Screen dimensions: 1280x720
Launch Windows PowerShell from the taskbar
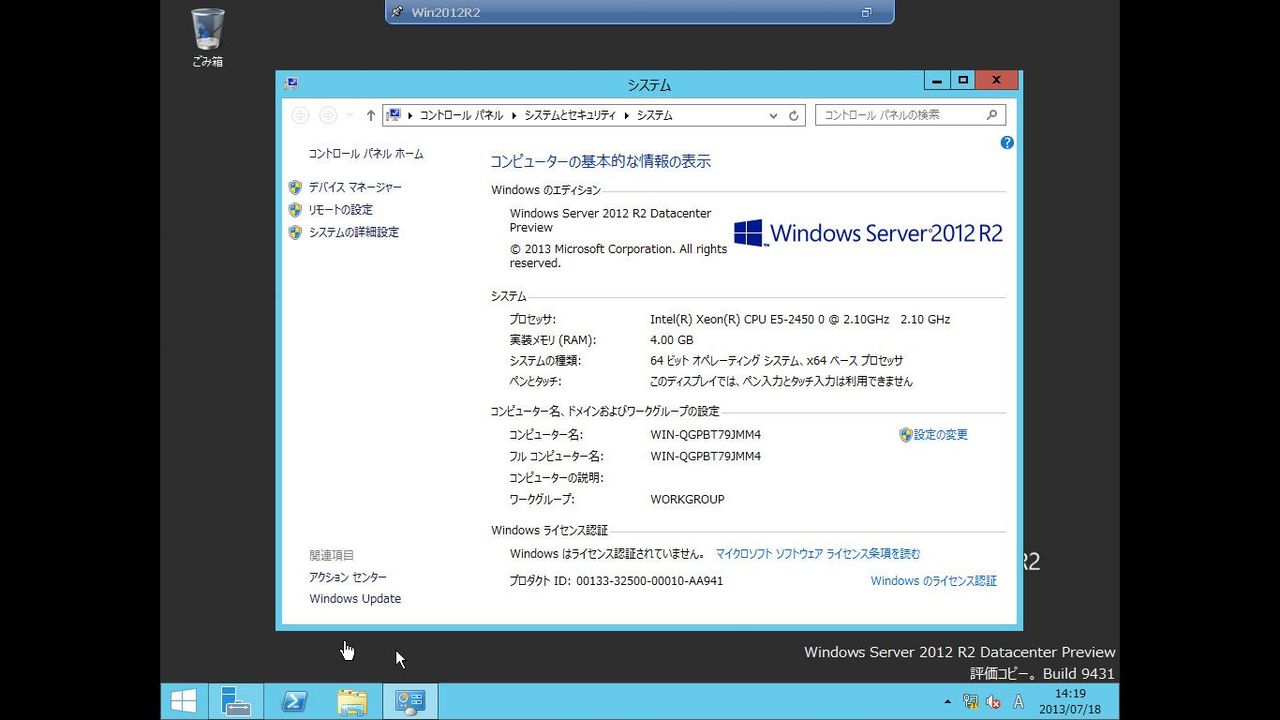pos(294,701)
